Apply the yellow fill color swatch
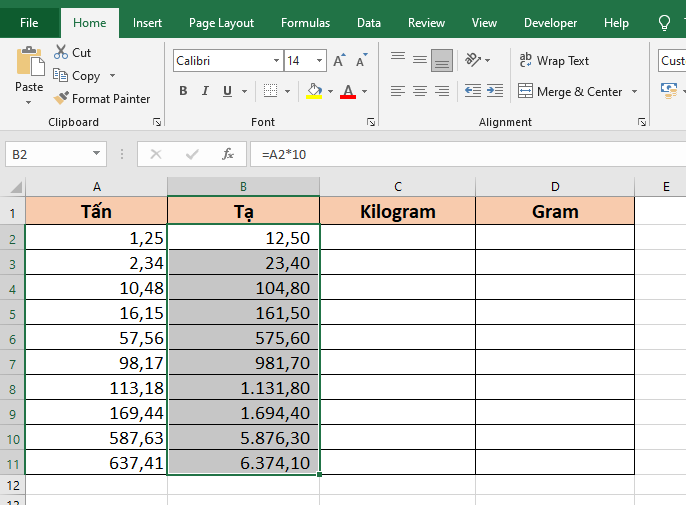 point(314,91)
